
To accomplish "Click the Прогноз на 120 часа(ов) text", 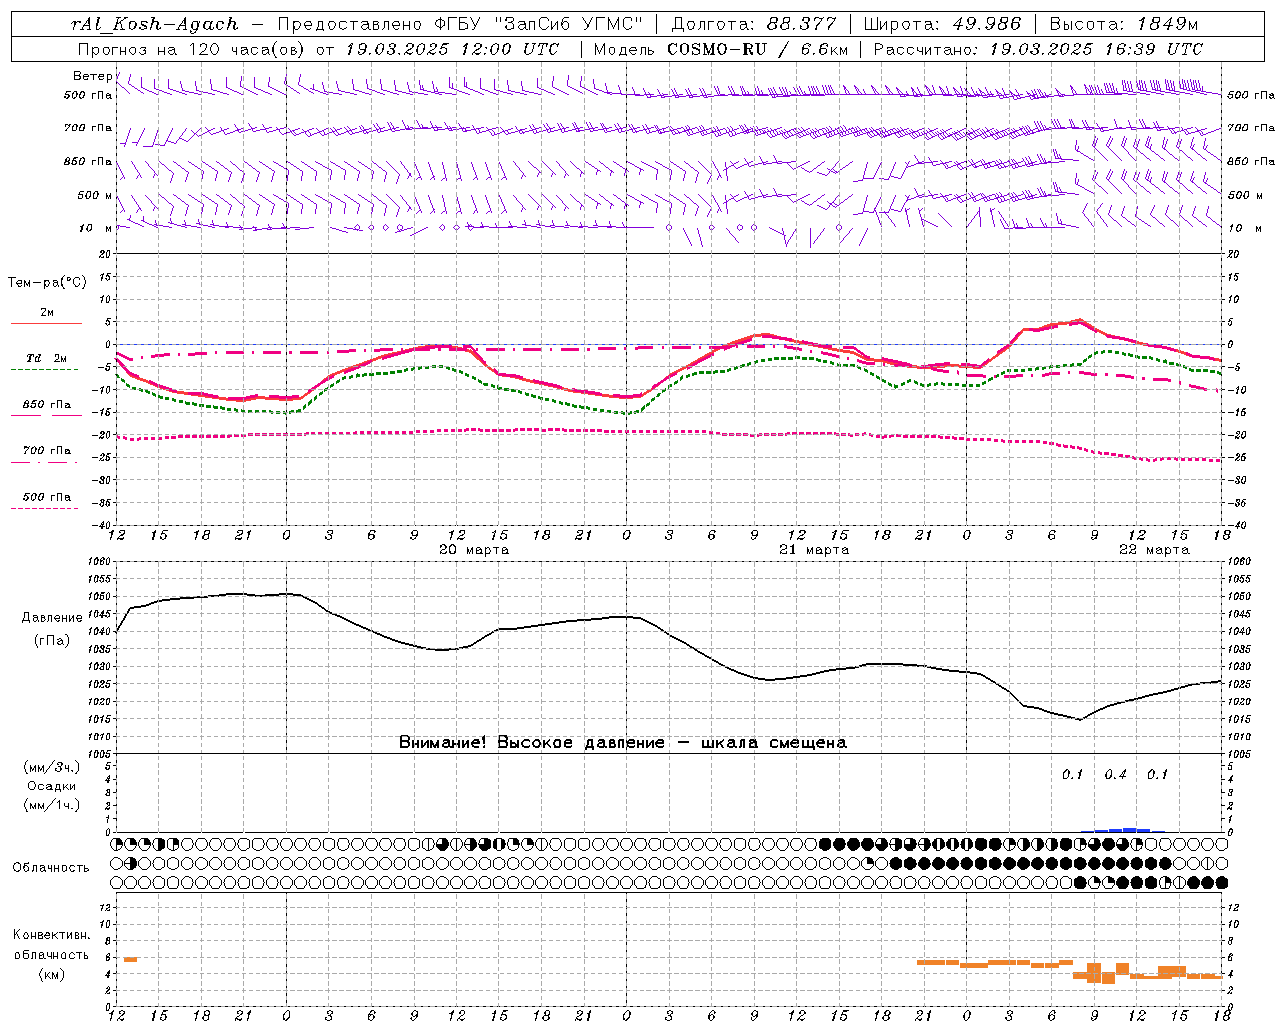I will tap(193, 49).
